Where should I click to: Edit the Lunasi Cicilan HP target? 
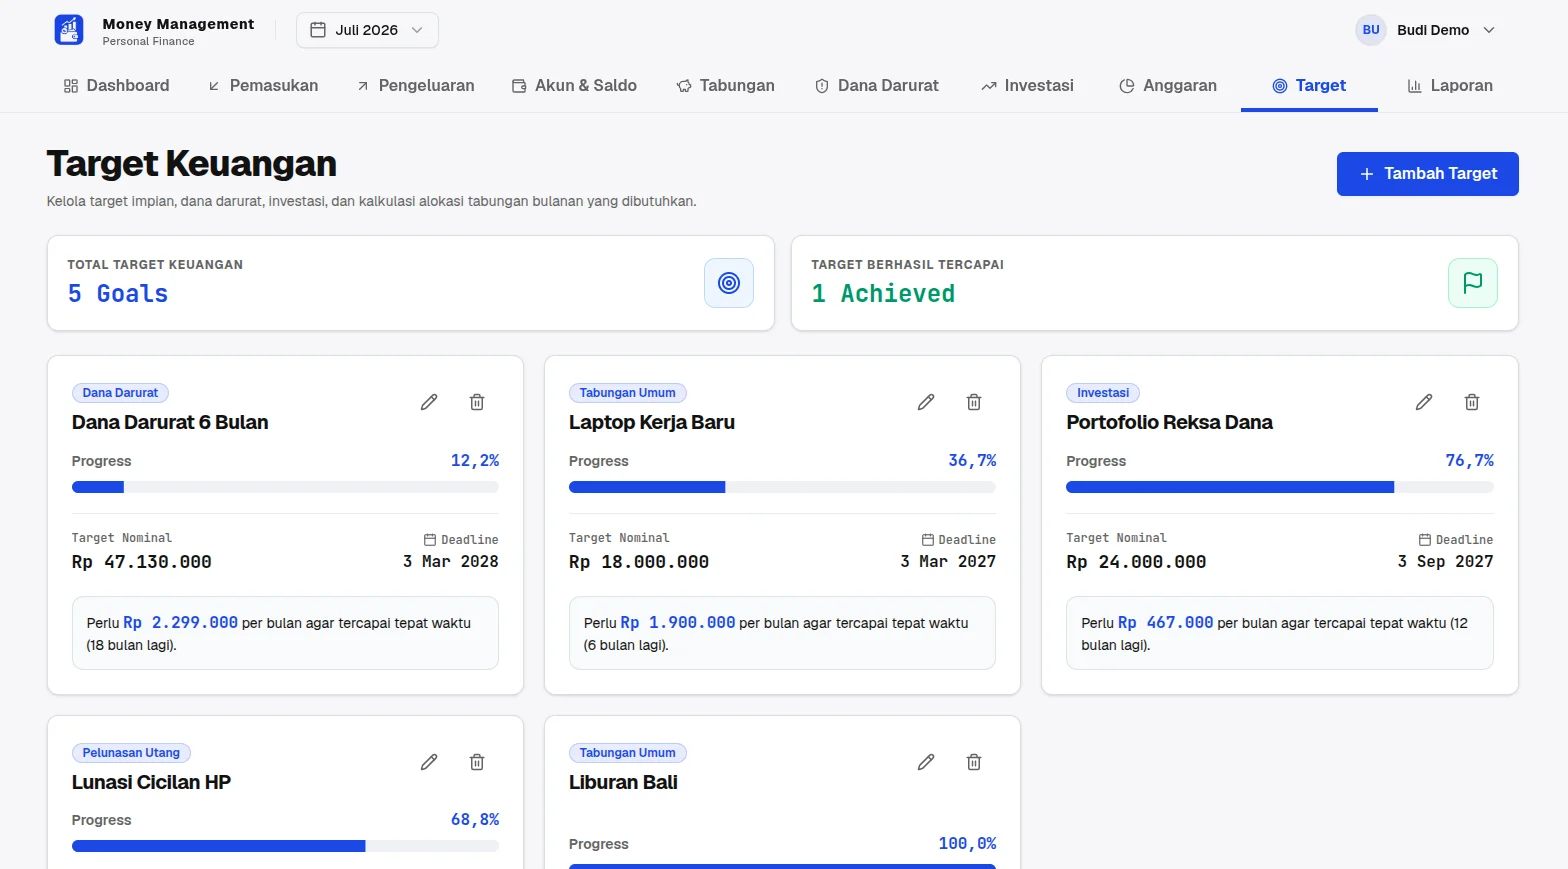coord(429,762)
